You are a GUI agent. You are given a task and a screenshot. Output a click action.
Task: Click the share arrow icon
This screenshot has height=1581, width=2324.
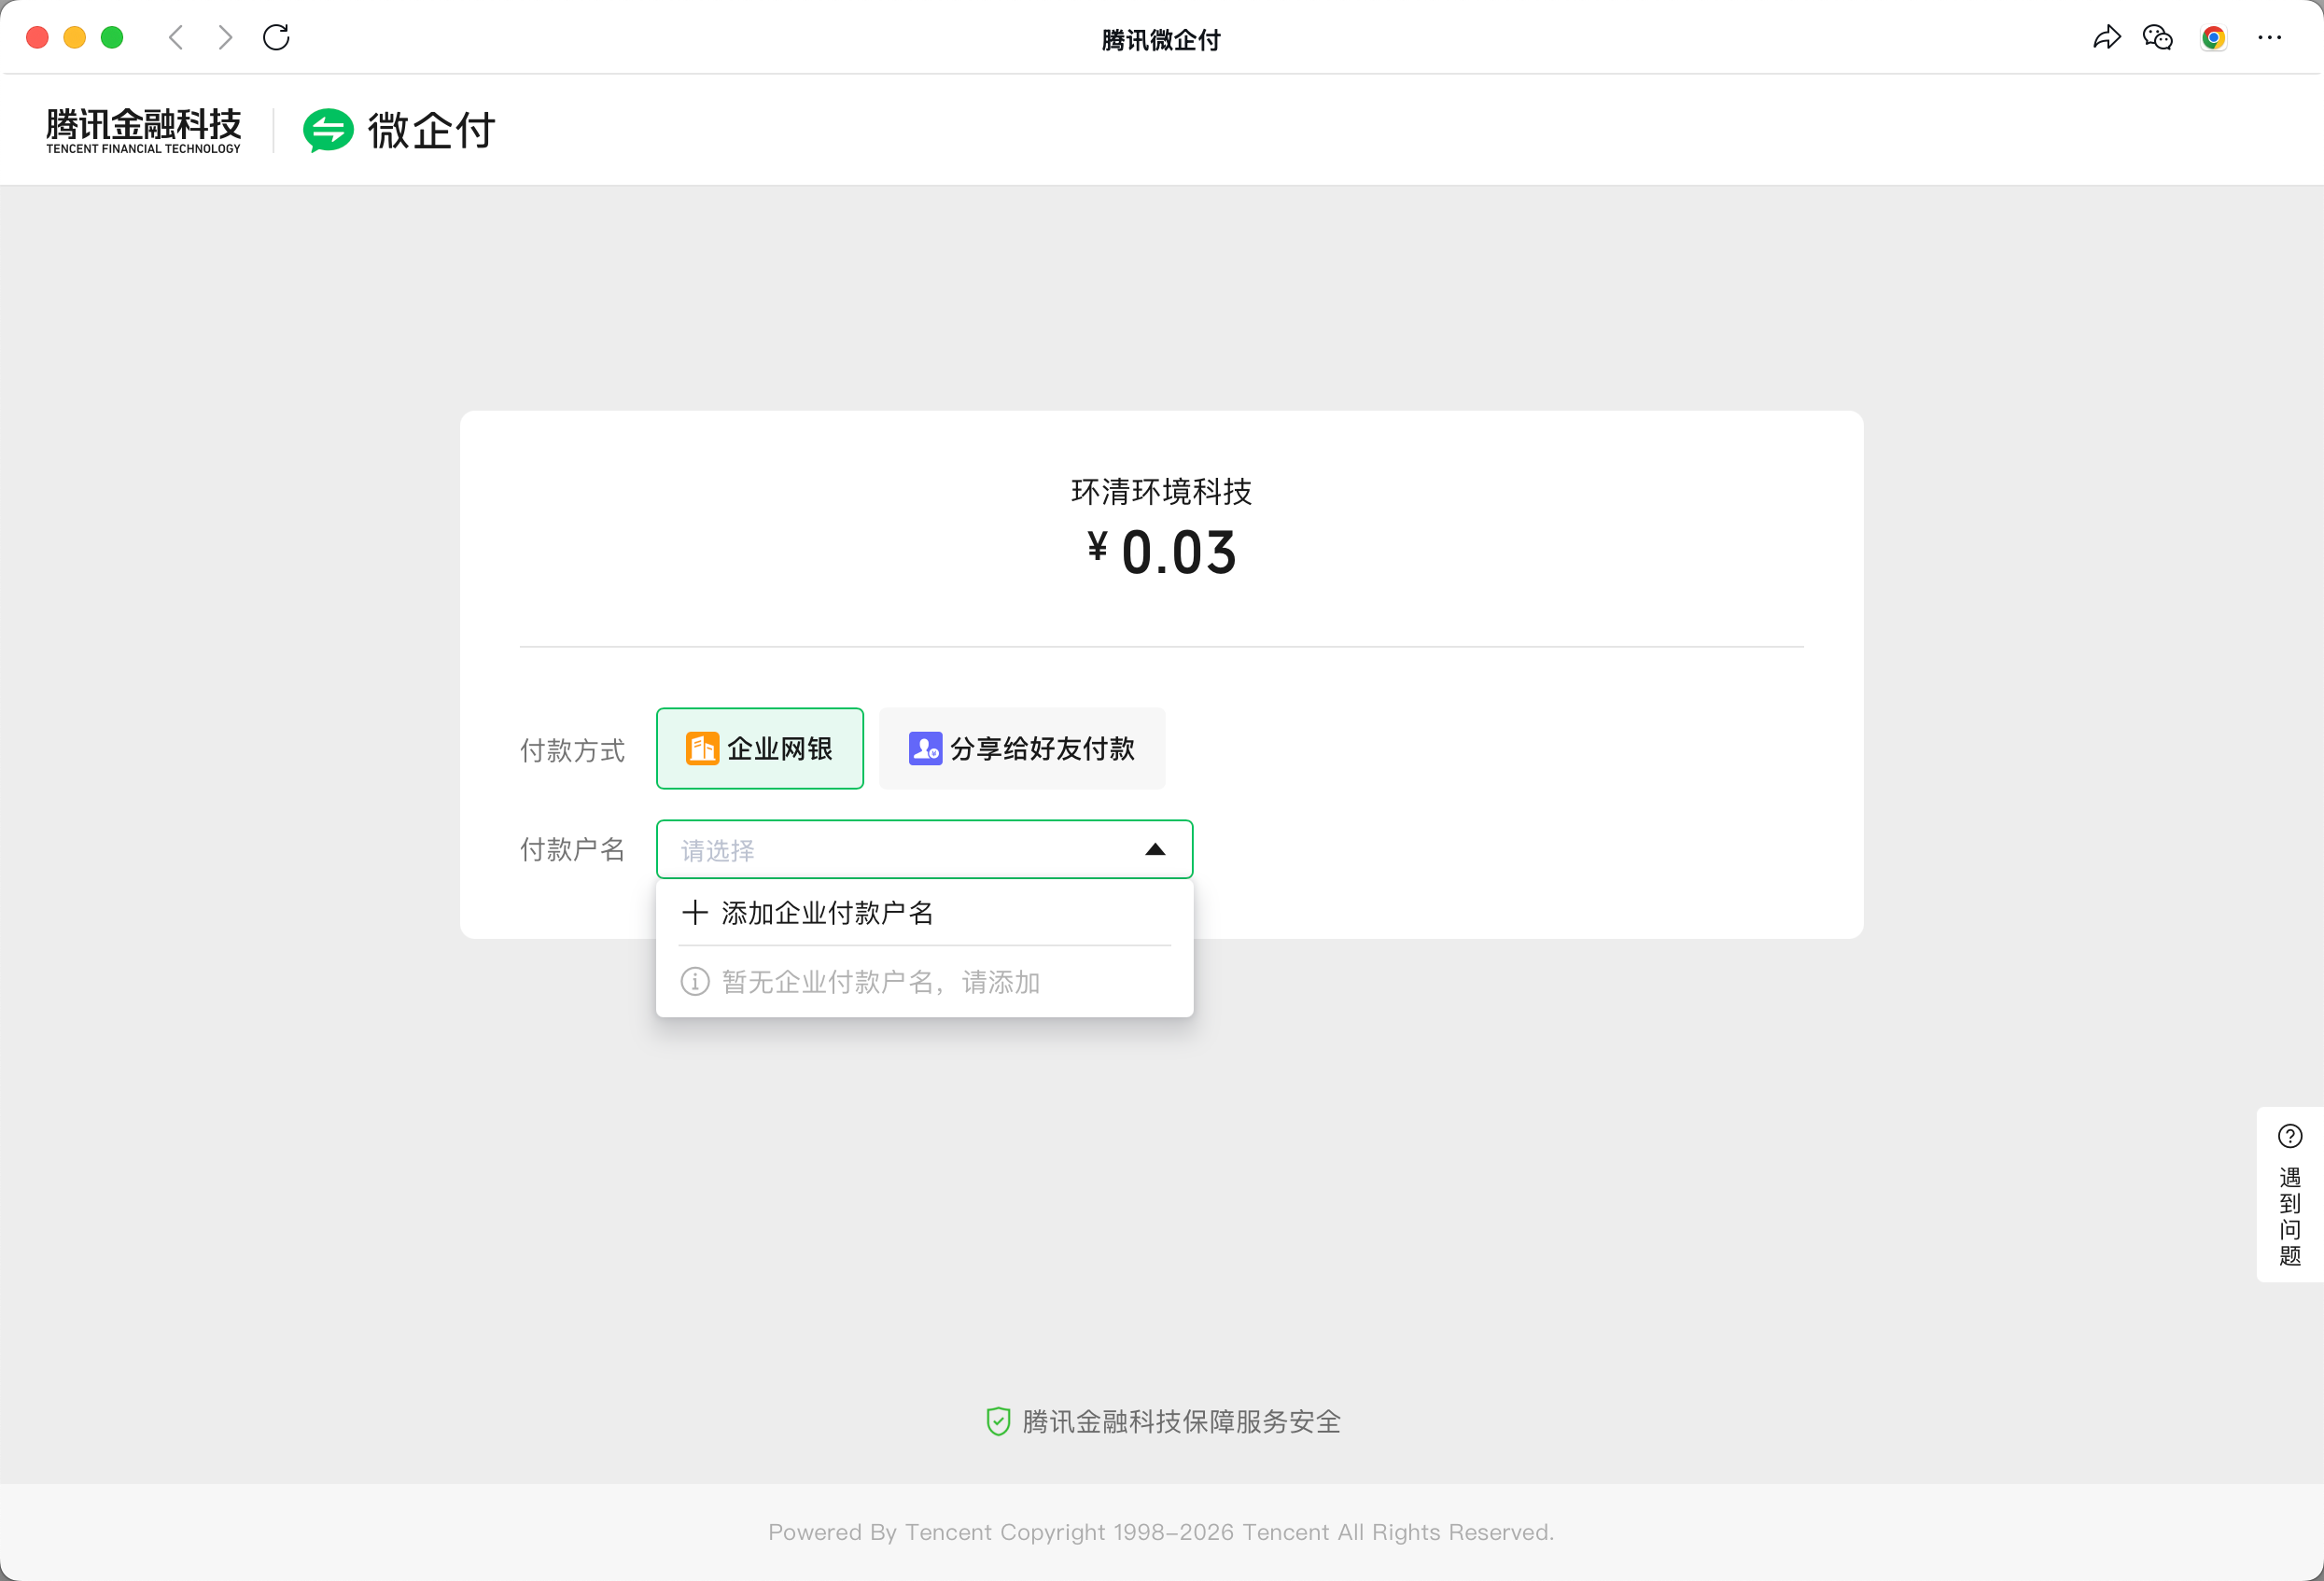(x=2107, y=38)
